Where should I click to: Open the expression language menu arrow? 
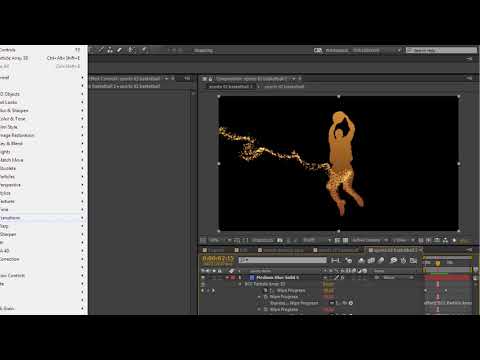(351, 303)
